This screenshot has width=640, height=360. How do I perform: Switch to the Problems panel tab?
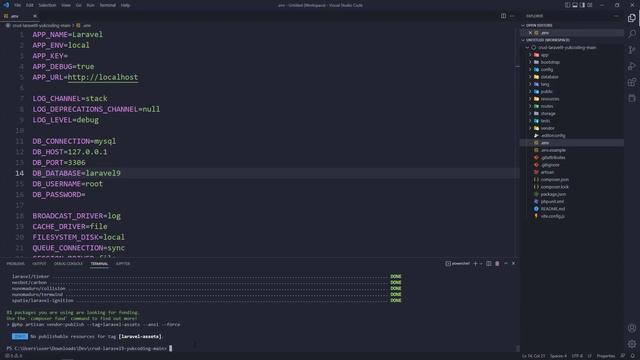[x=16, y=264]
